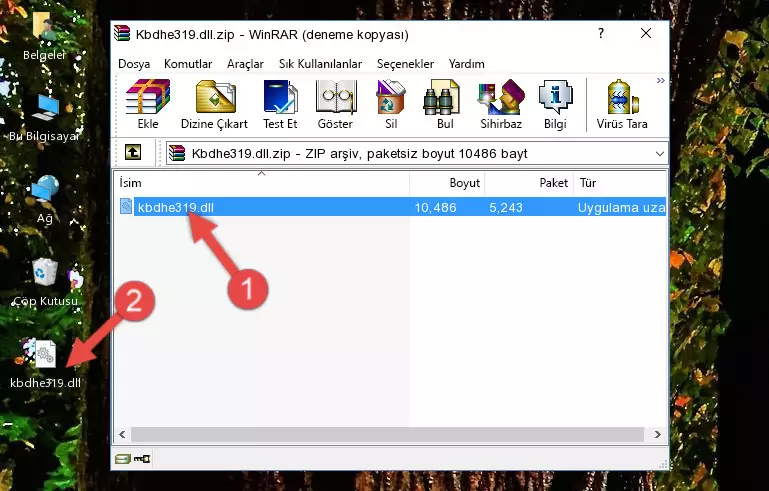Open the Komutlar menu
769x491 pixels.
188,64
